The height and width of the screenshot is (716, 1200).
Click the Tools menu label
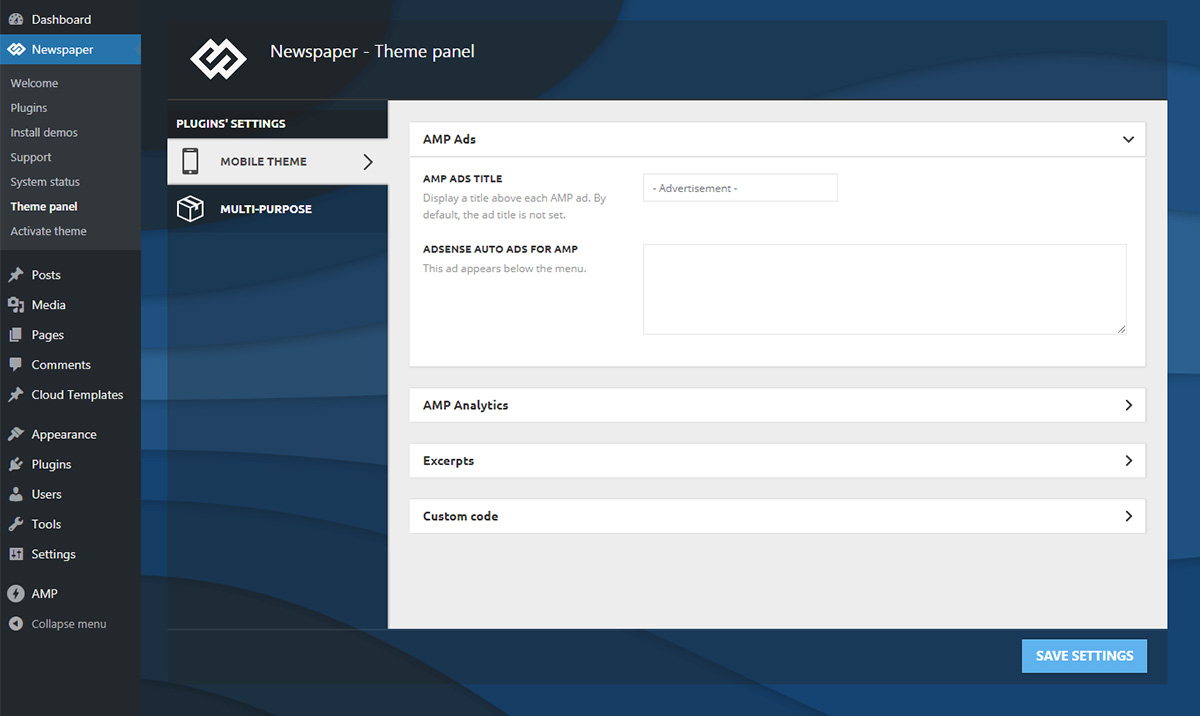pyautogui.click(x=46, y=524)
